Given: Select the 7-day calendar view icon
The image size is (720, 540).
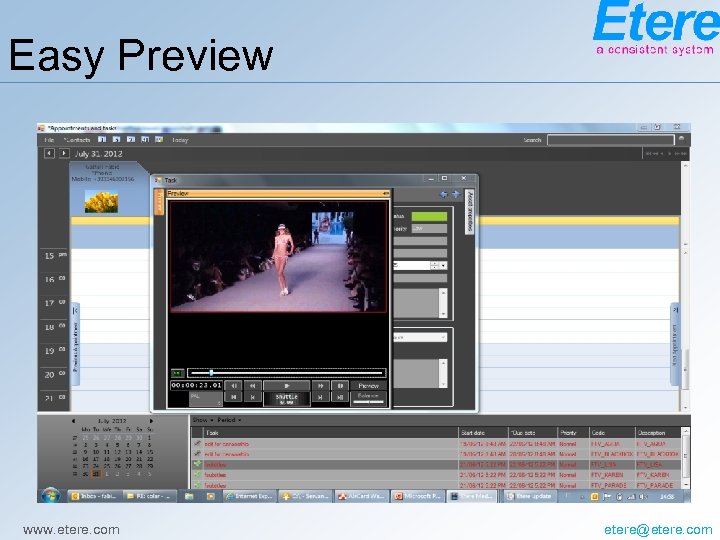Looking at the screenshot, I should click(x=131, y=139).
